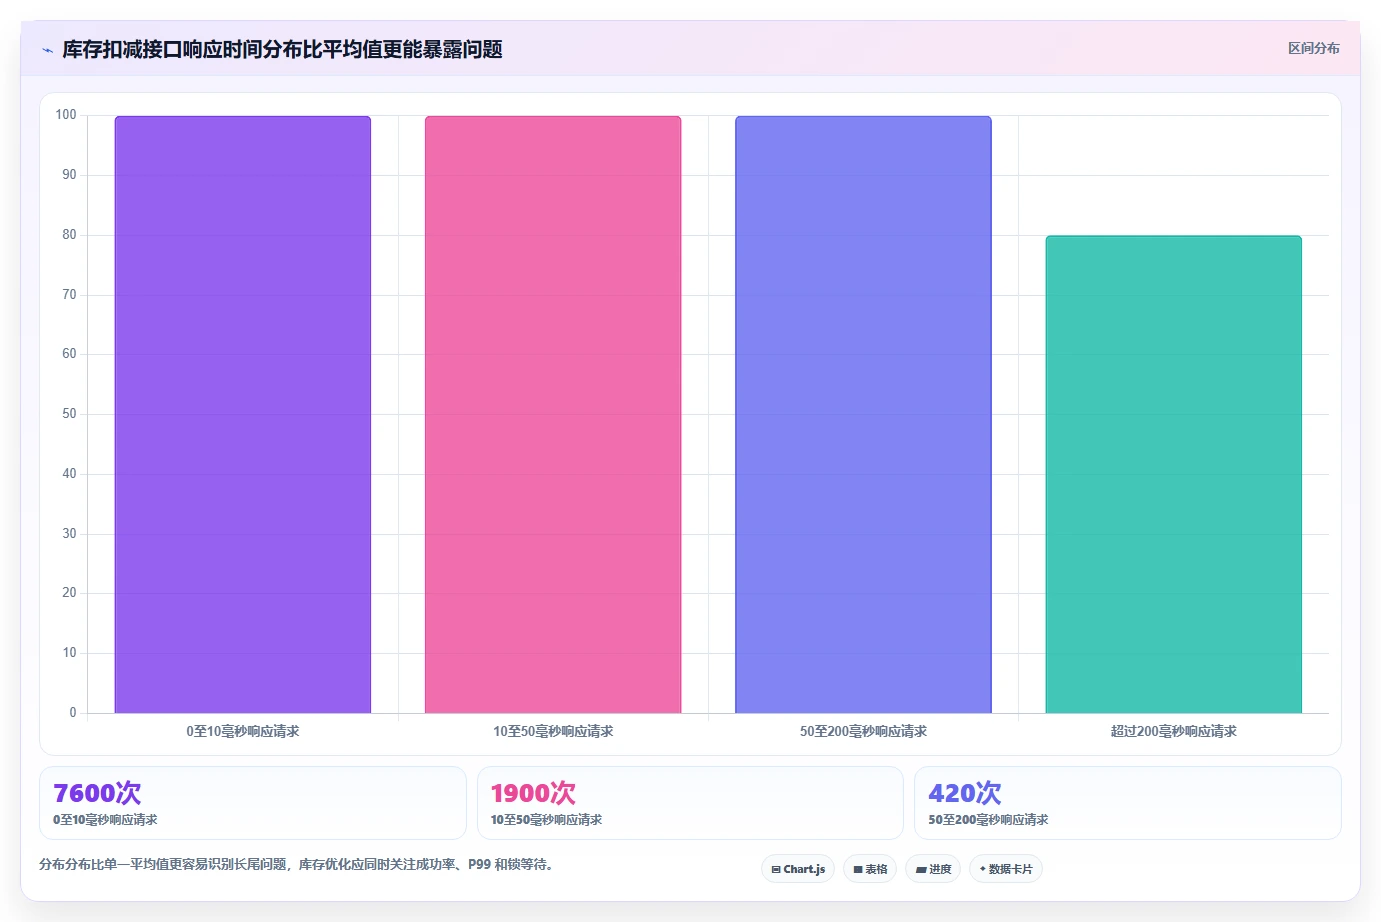Click the 区间分布 label in the header
Screen dimensions: 1381x922
[1313, 48]
